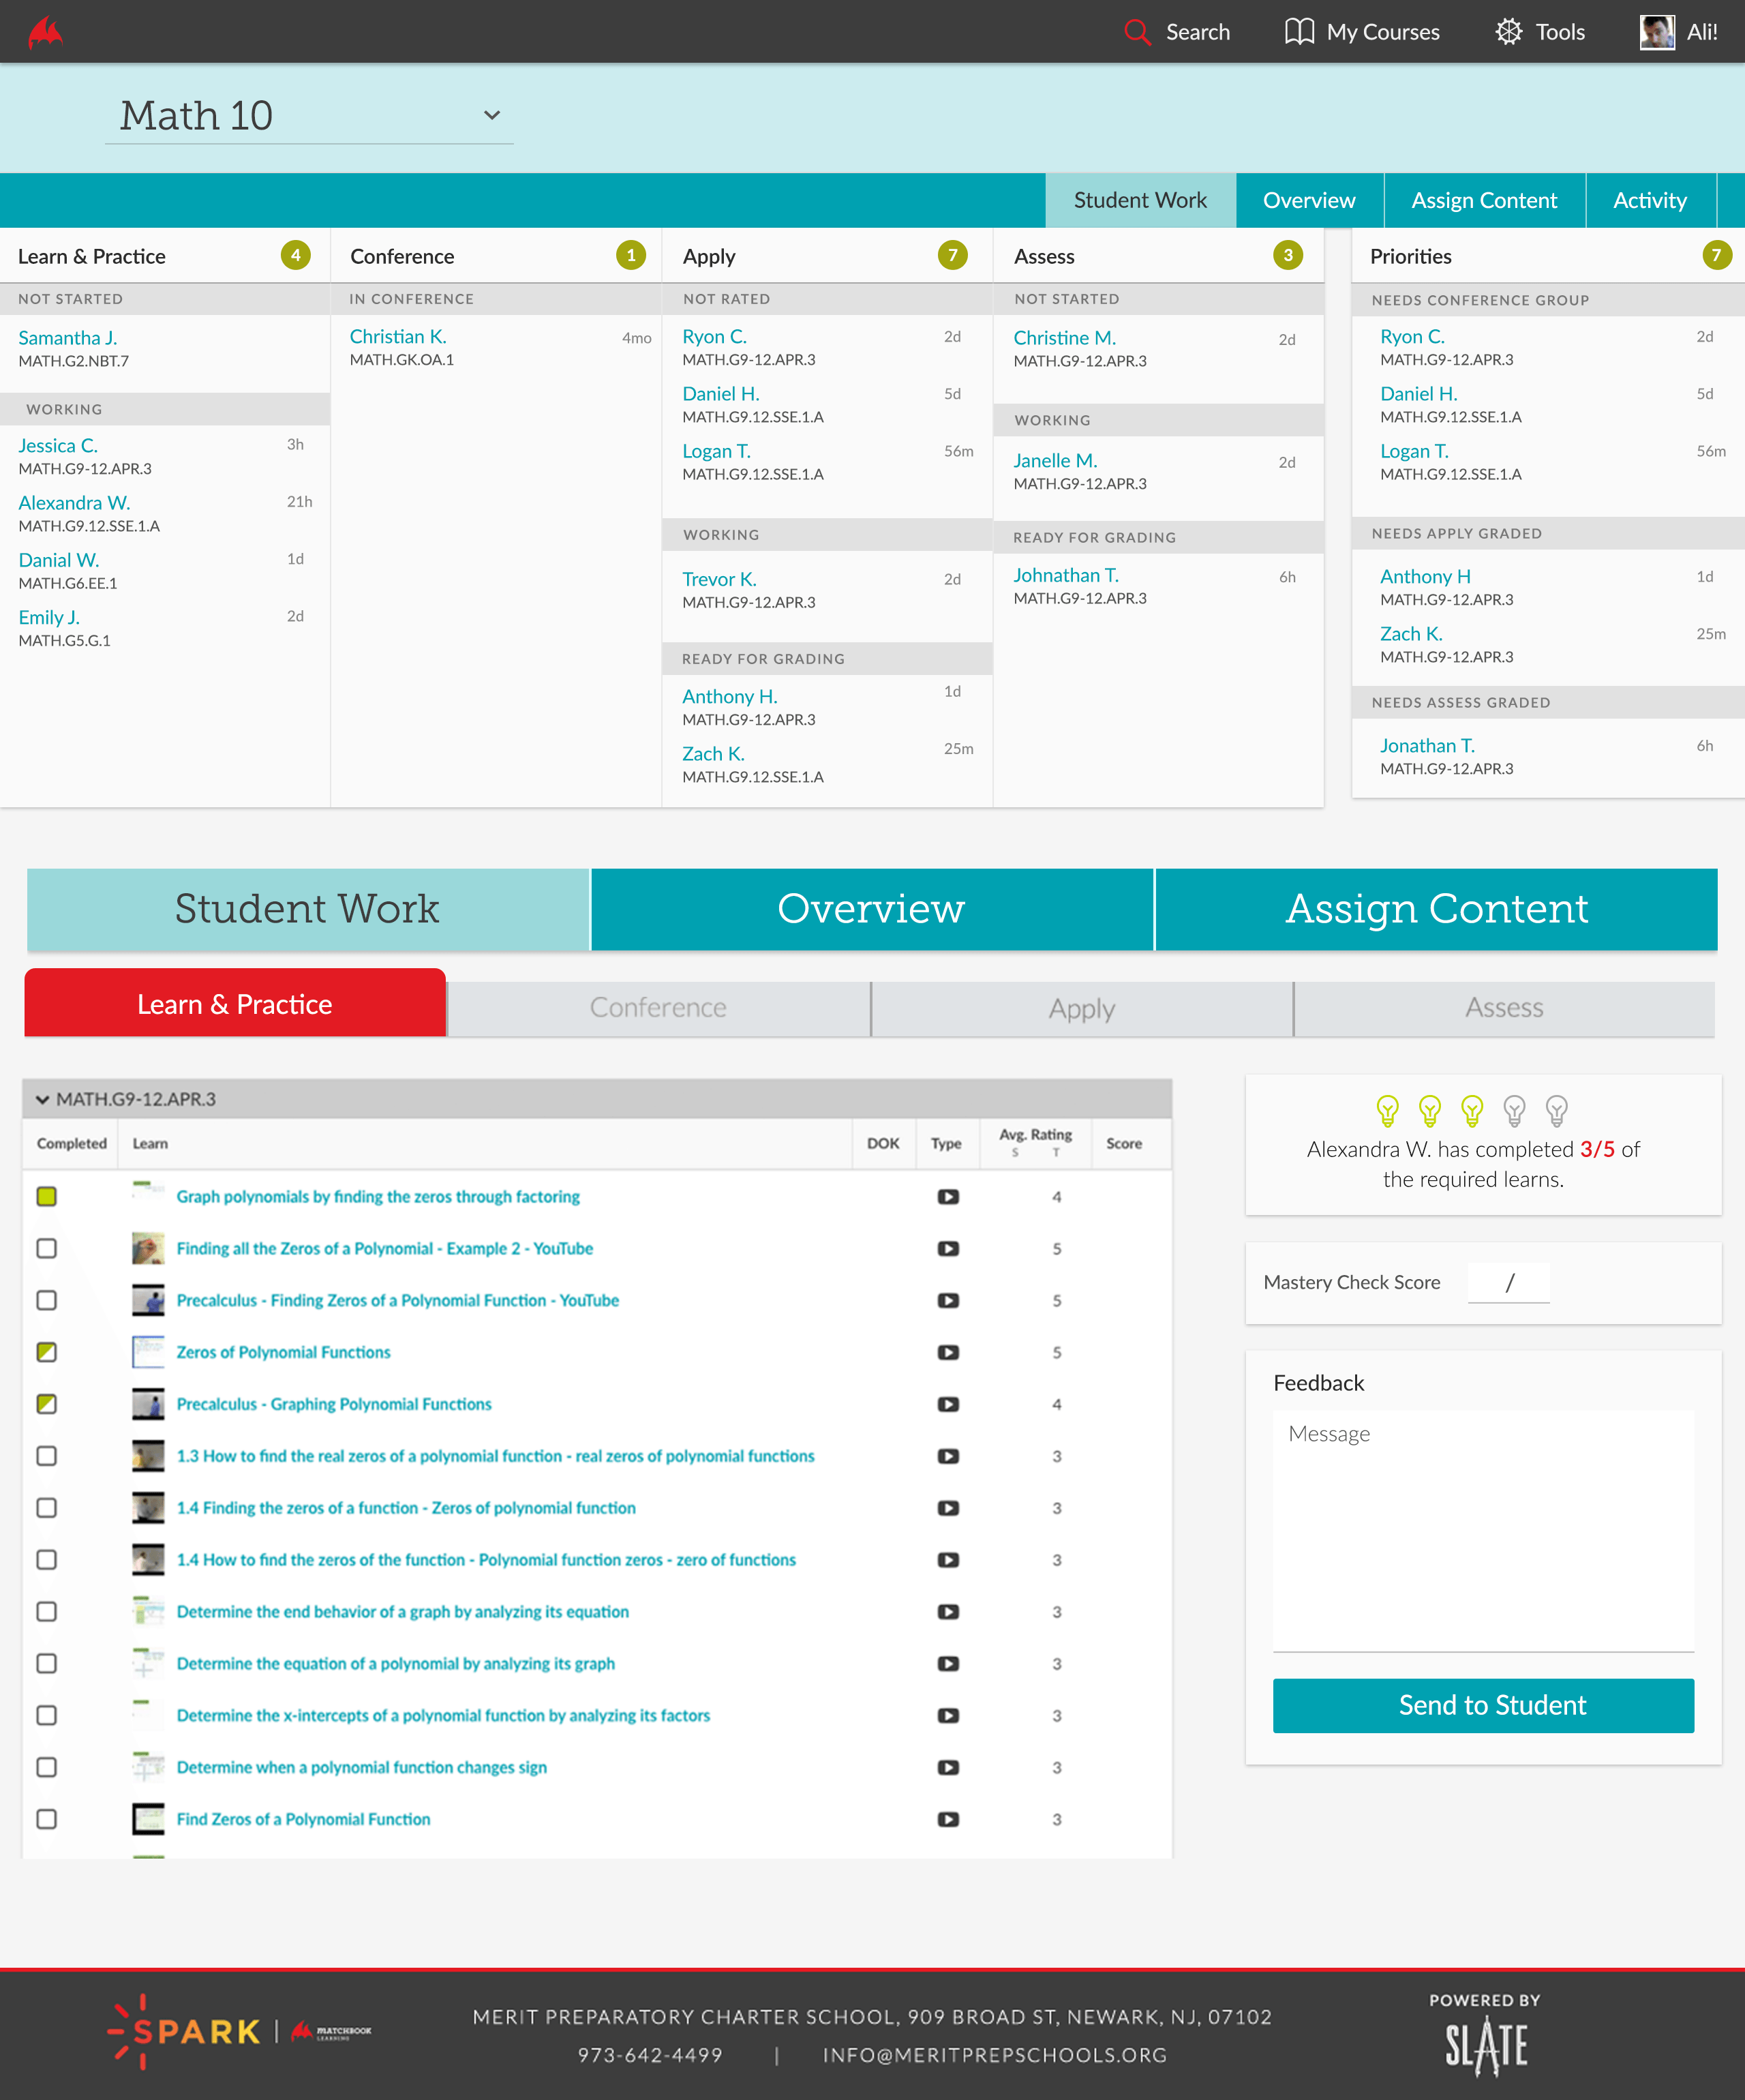Click the DOK column header
This screenshot has height=2100, width=1745.
[x=883, y=1144]
